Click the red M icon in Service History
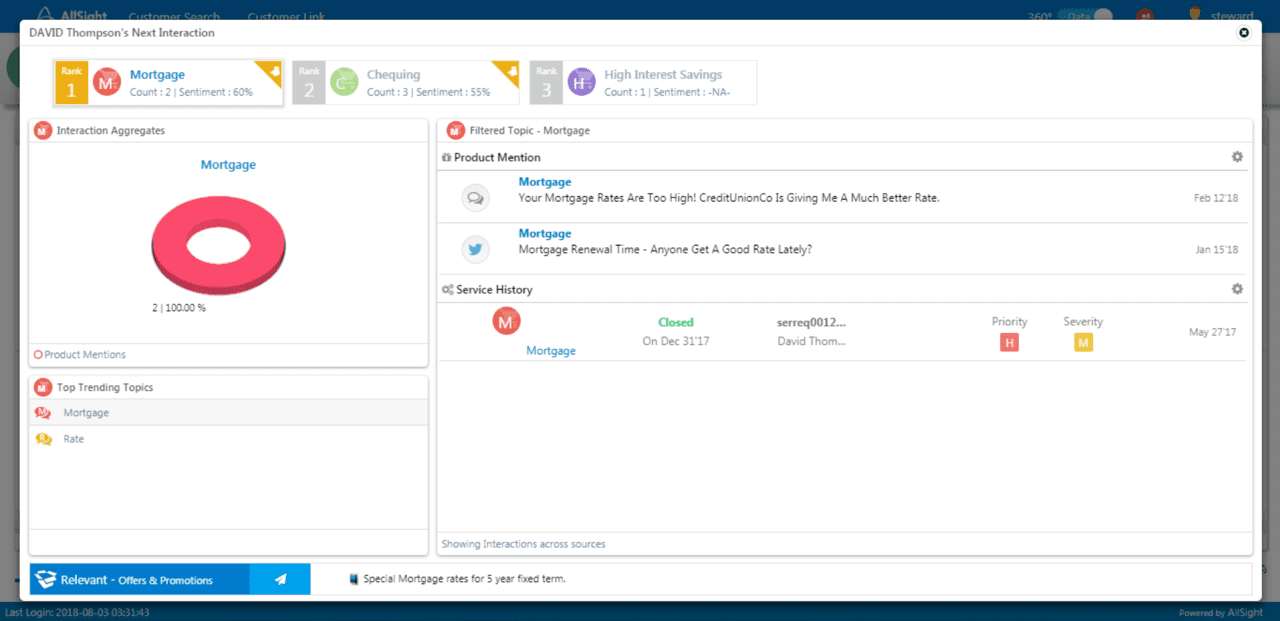The width and height of the screenshot is (1280, 621). [x=507, y=322]
